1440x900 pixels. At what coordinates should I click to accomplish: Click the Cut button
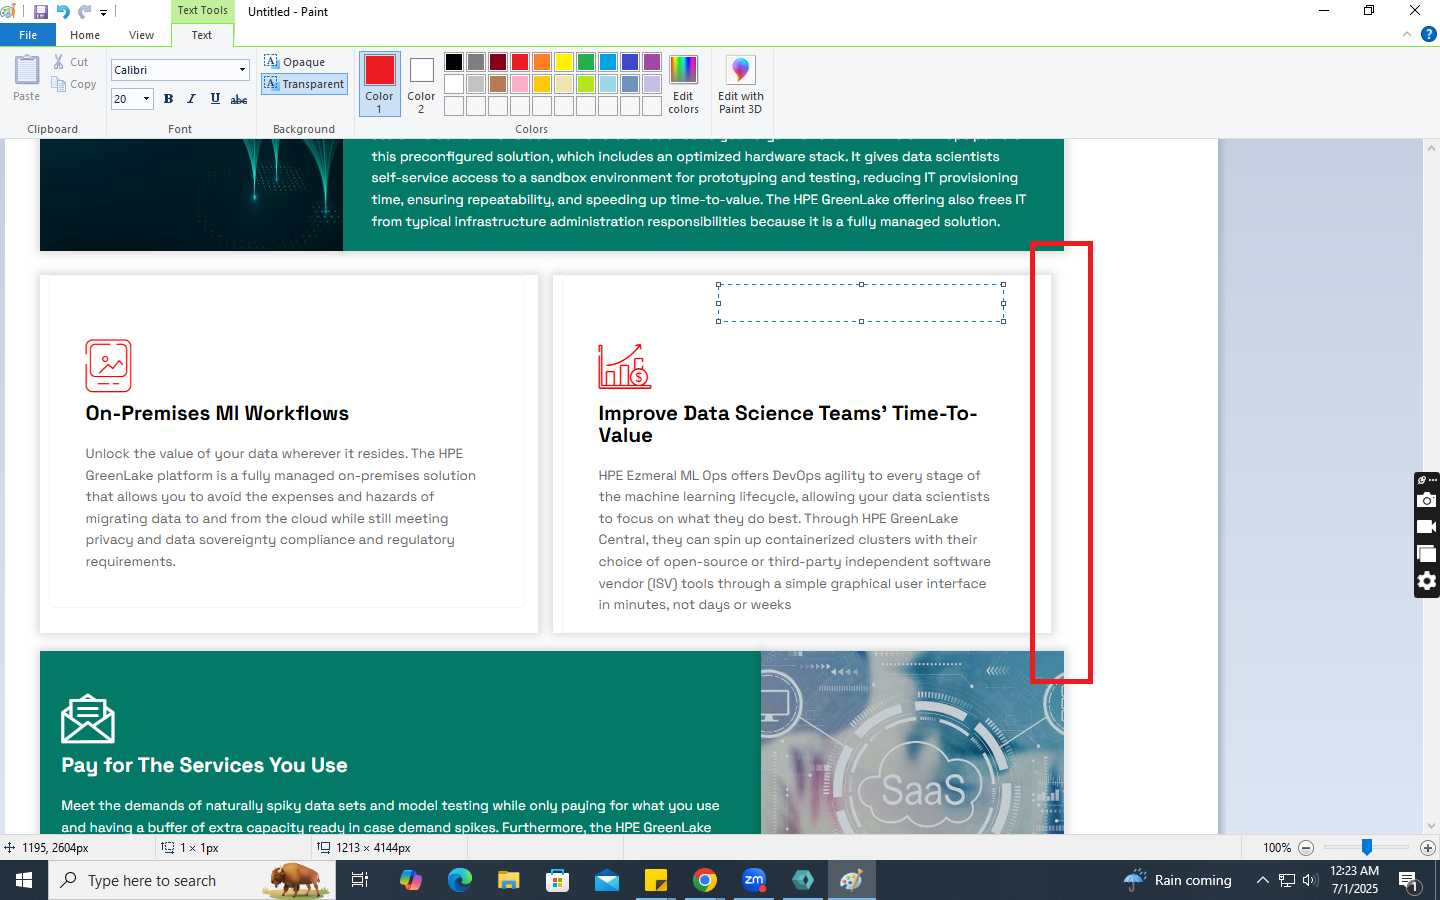[71, 62]
